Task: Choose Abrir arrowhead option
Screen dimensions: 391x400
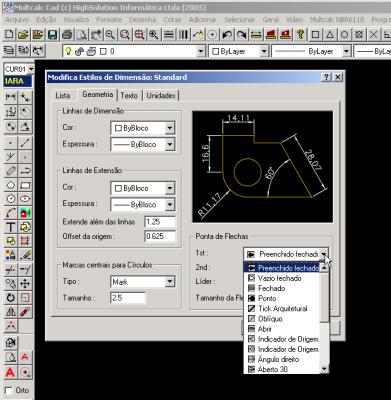Action: pos(282,329)
